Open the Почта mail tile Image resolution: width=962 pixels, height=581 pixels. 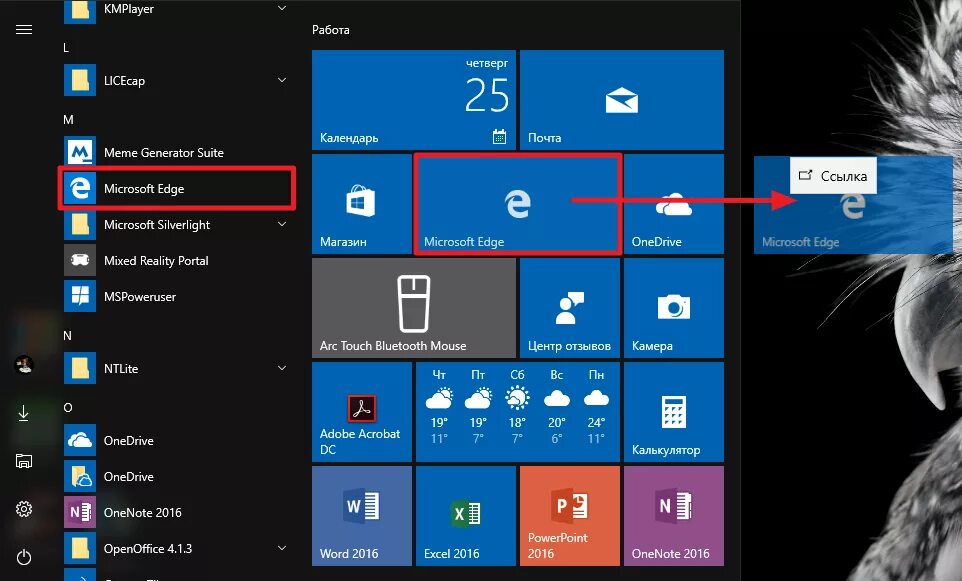621,100
